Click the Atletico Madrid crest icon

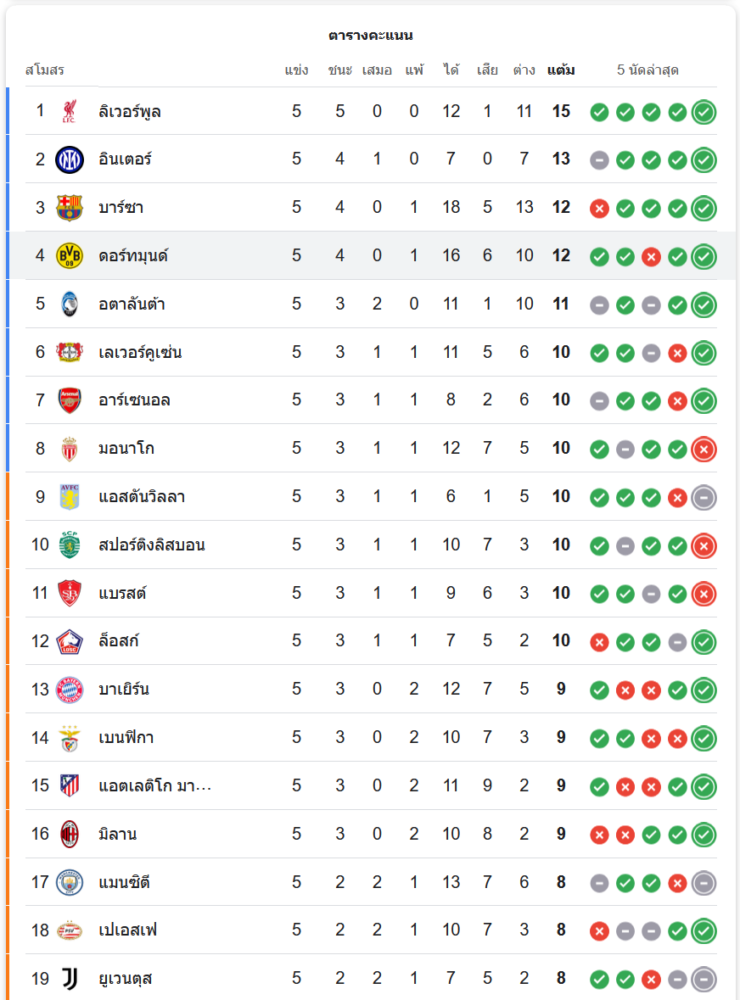click(x=69, y=786)
